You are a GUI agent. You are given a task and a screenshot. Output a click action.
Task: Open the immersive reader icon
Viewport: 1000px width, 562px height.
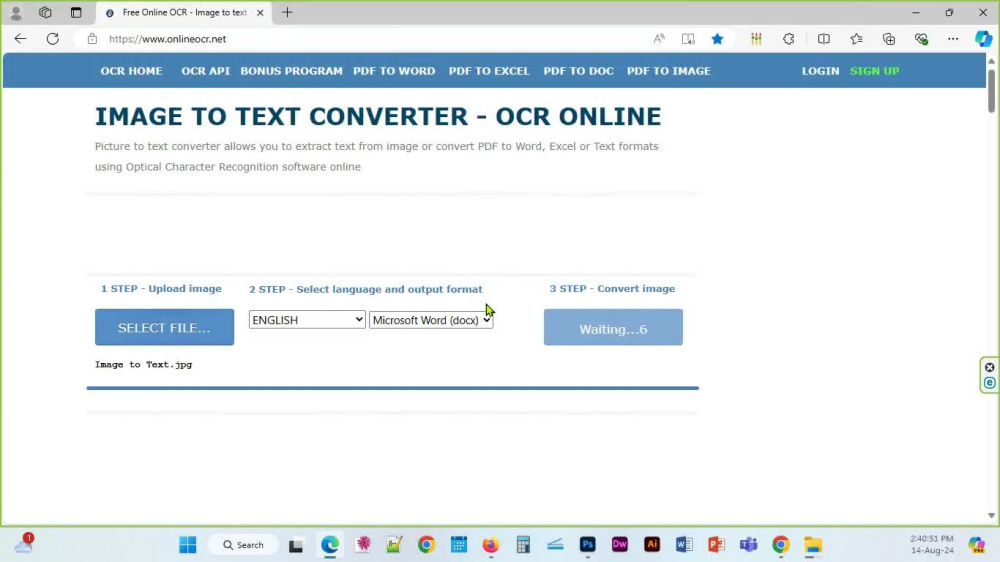pyautogui.click(x=688, y=39)
